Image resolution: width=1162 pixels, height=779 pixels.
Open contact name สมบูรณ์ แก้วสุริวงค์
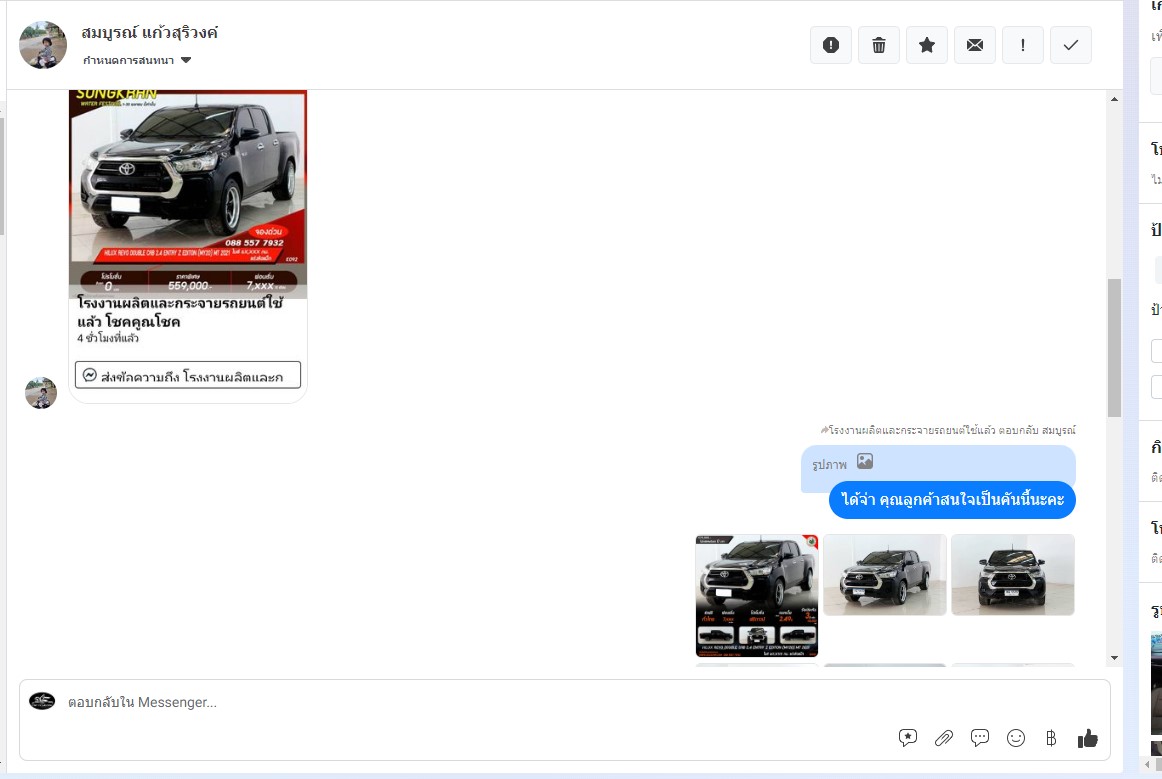point(150,33)
